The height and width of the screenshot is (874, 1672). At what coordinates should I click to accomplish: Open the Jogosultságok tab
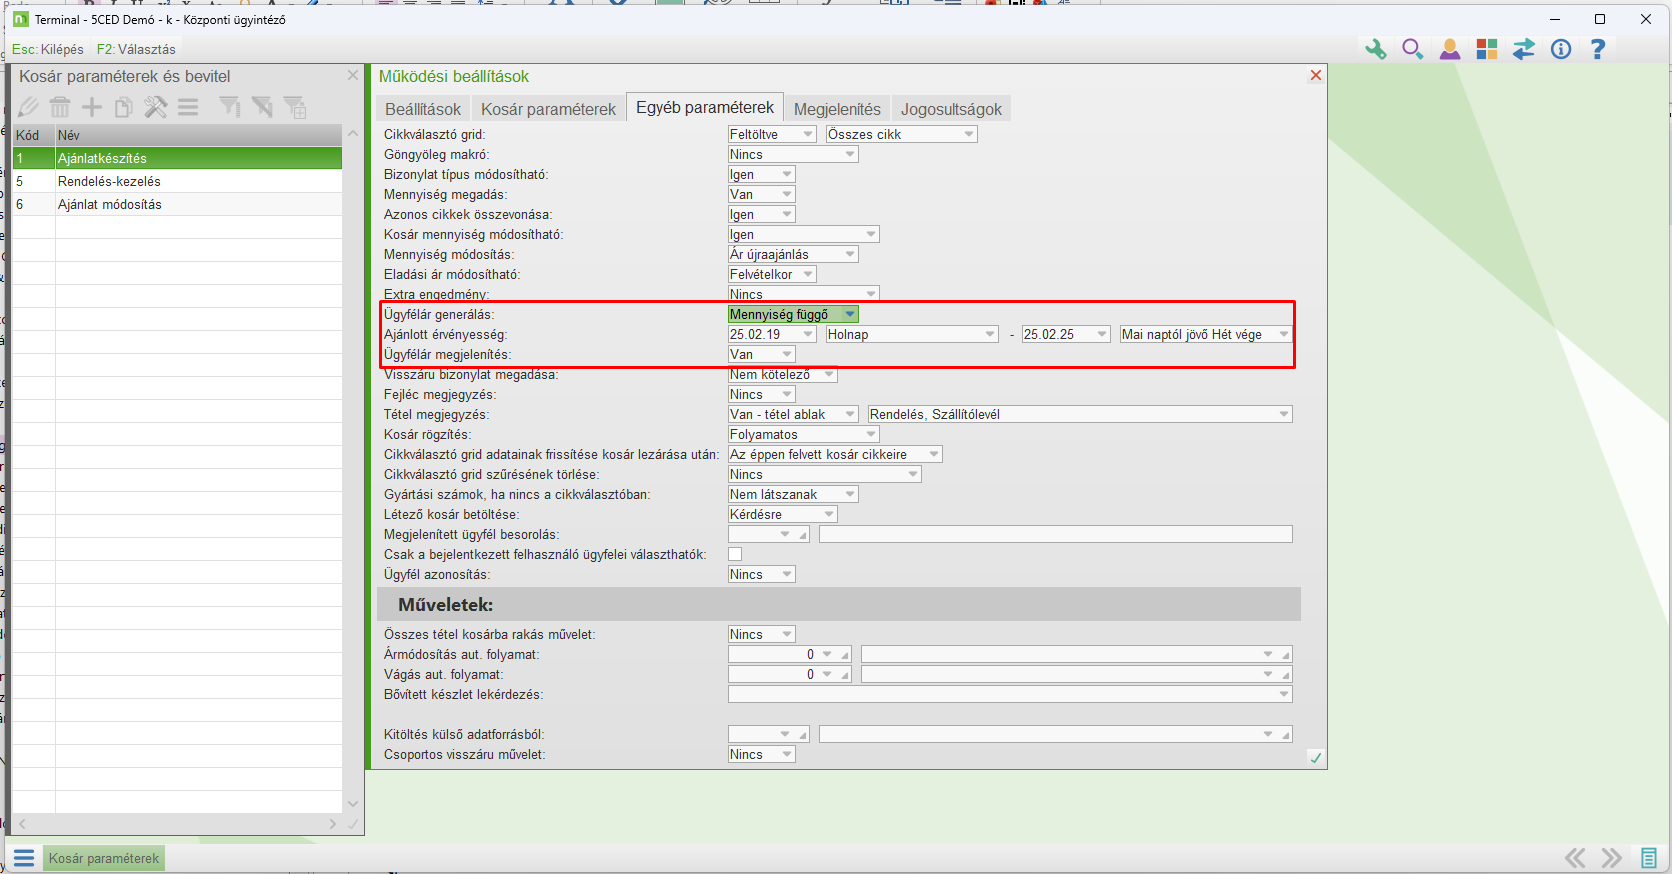pyautogui.click(x=950, y=109)
